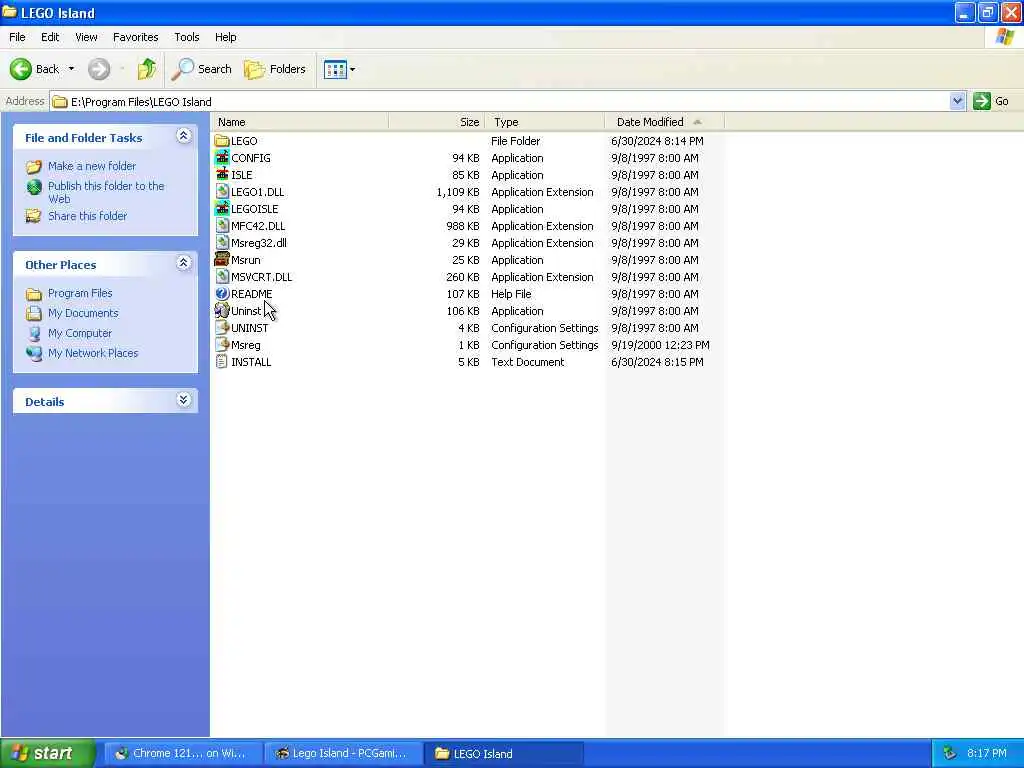The image size is (1024, 768).
Task: Click the Help File type cell
Action: point(511,294)
